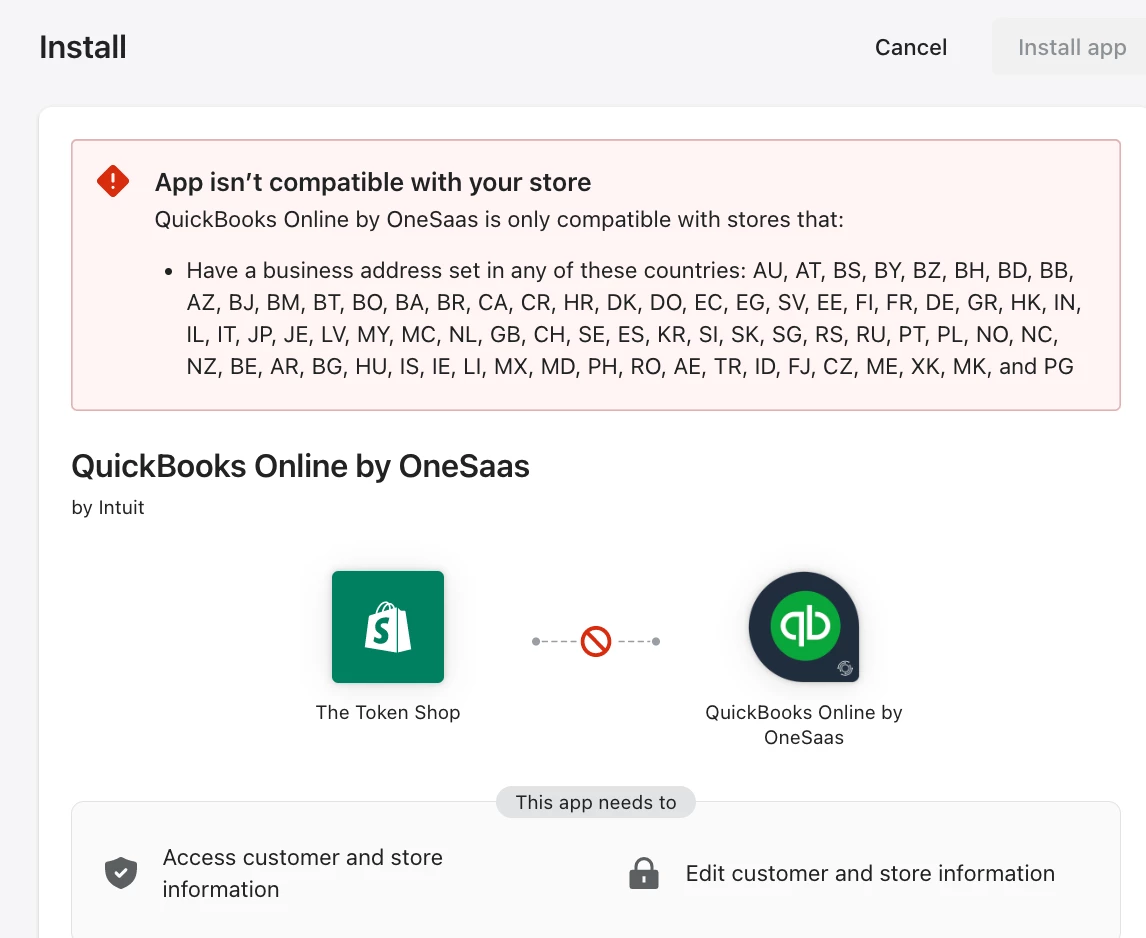Viewport: 1146px width, 938px height.
Task: Click 'The Token Shop' store label
Action: point(387,712)
